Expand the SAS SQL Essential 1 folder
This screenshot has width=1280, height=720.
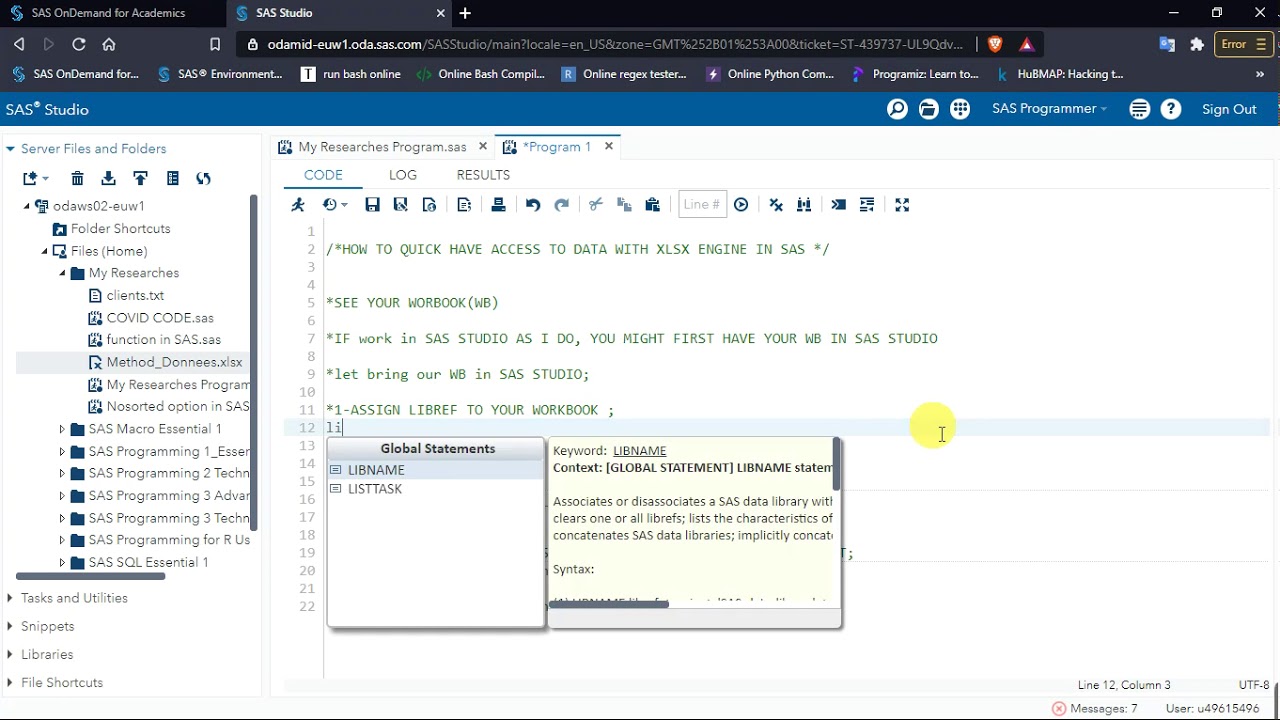pyautogui.click(x=62, y=563)
